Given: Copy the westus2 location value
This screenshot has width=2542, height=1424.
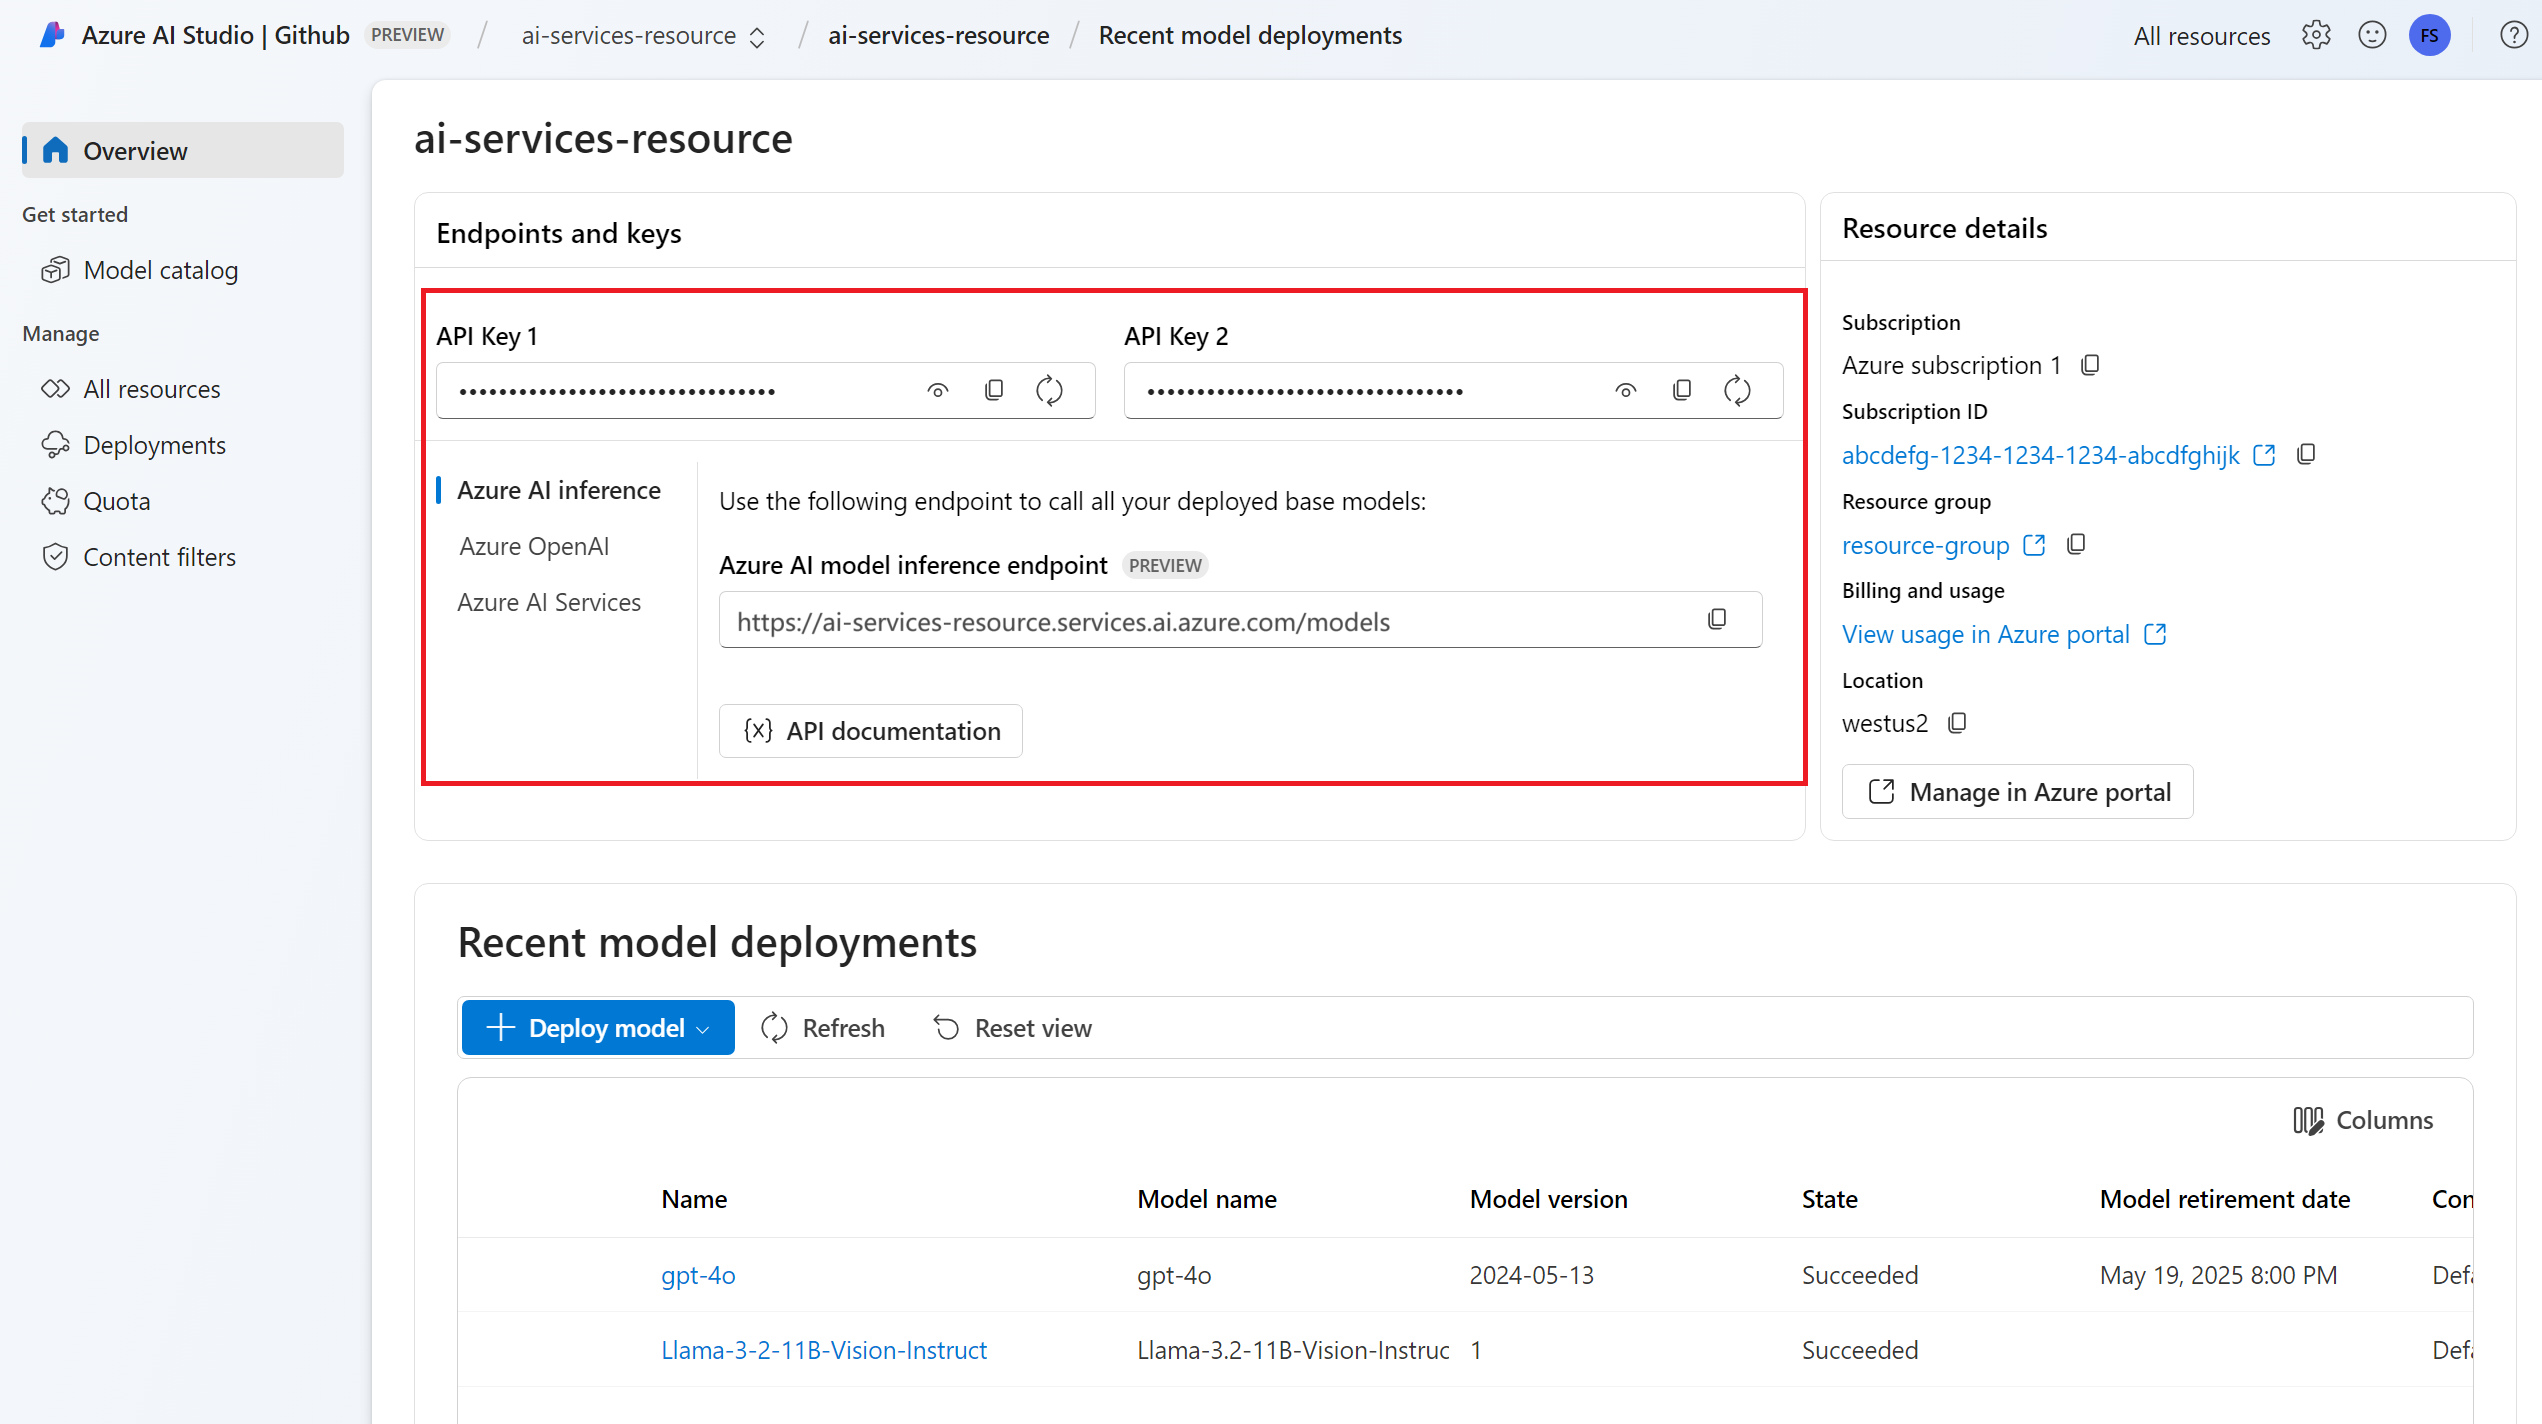Looking at the screenshot, I should click(1957, 723).
